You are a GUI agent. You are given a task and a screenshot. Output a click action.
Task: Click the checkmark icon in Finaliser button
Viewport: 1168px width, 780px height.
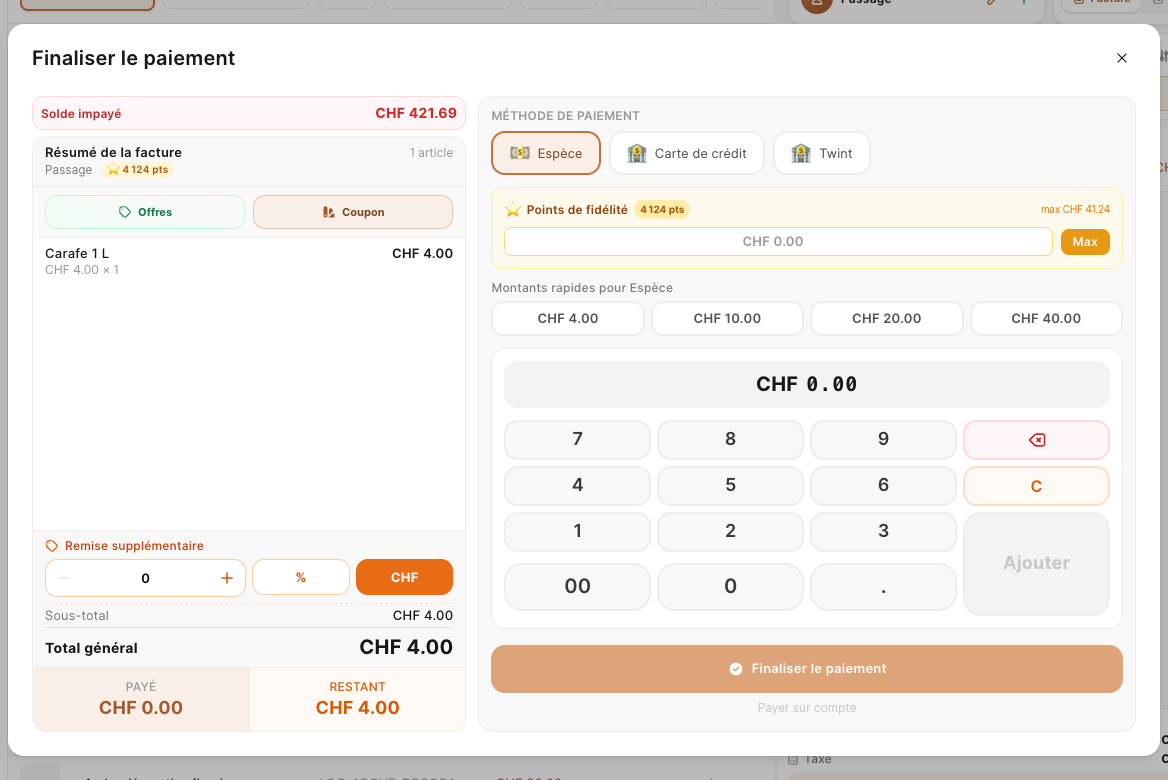[736, 669]
